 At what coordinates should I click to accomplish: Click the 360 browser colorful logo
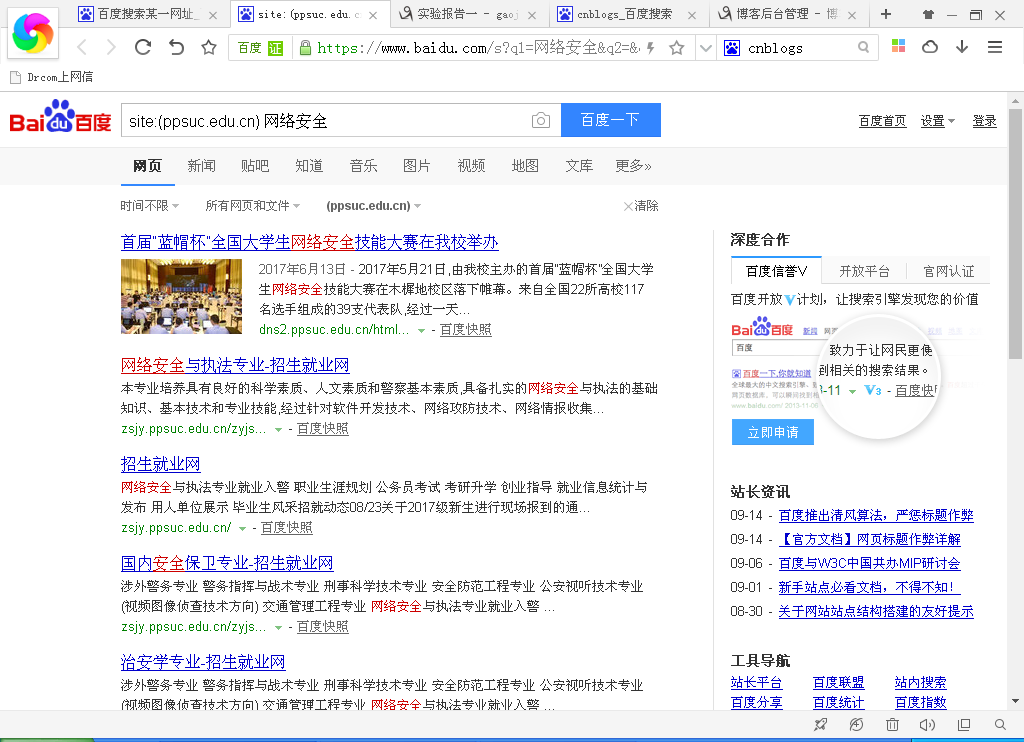click(33, 33)
